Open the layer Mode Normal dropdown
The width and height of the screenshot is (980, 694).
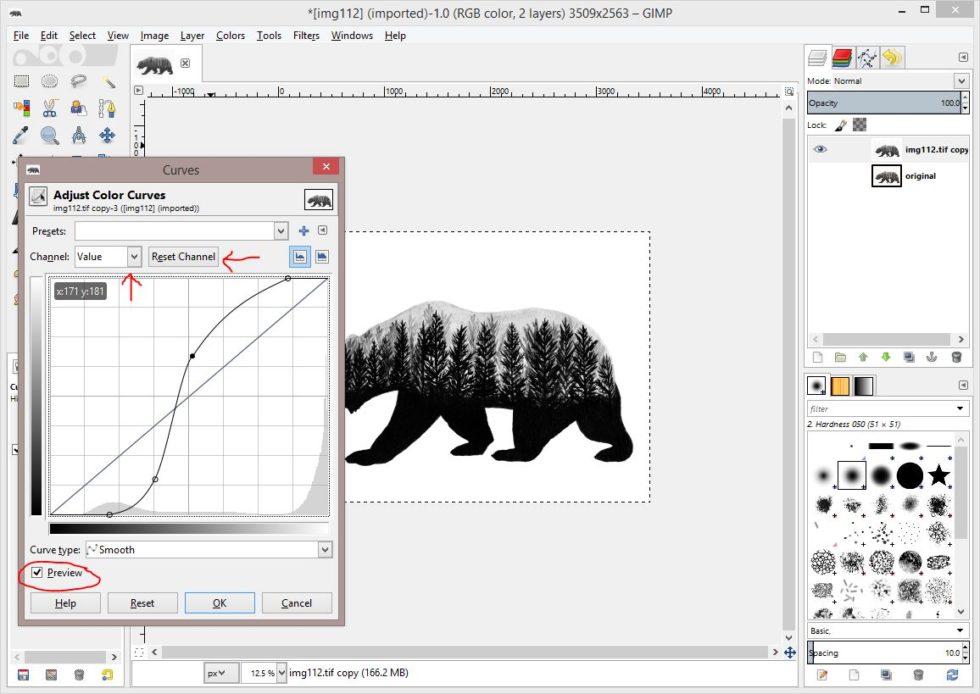(961, 81)
